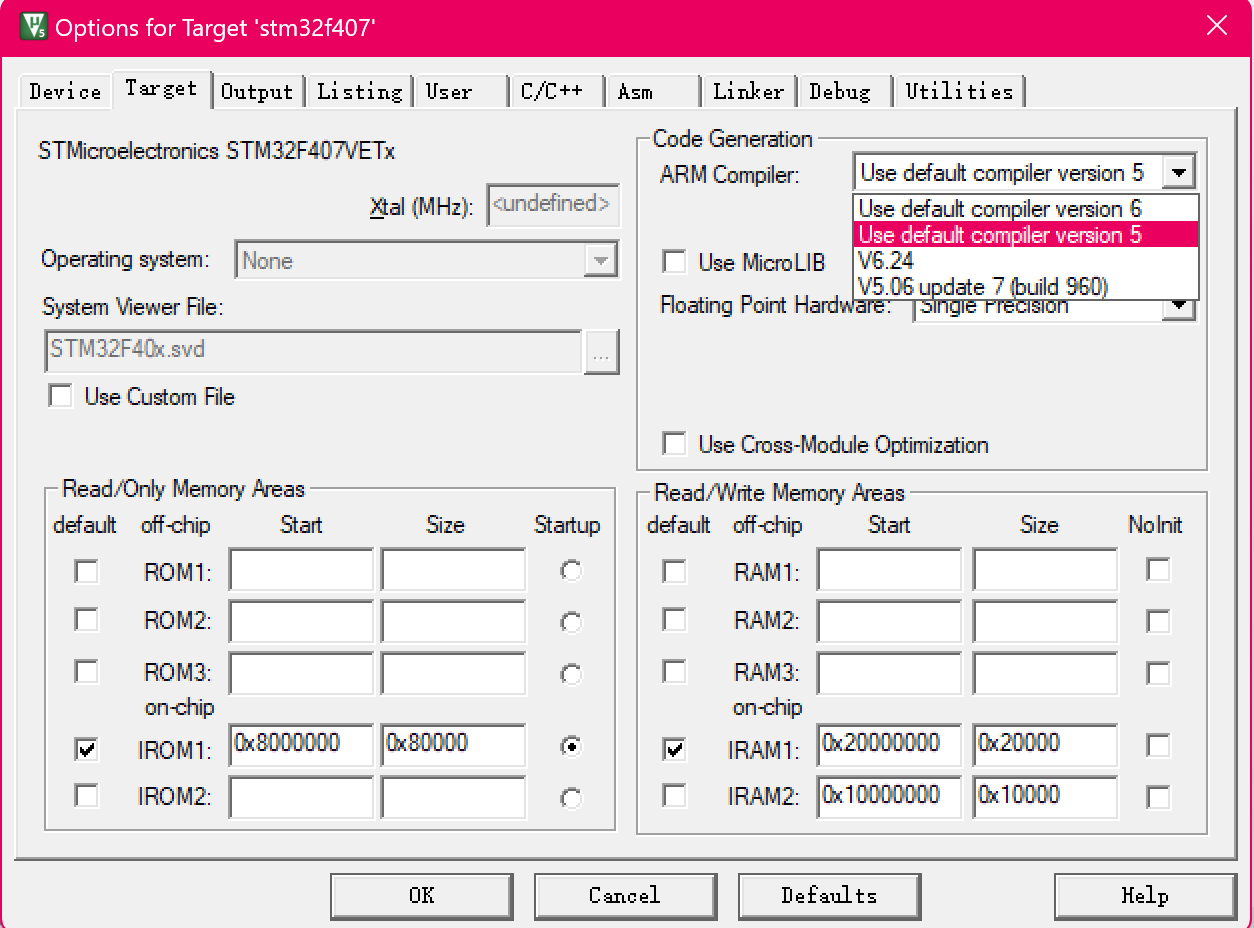
Task: Enable NoInit for RAM3
Action: click(x=1158, y=672)
